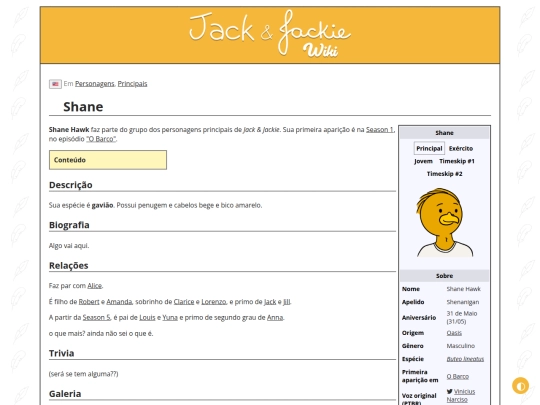Image resolution: width=540 pixels, height=405 pixels.
Task: Open Anna's character page
Action: 275,318
